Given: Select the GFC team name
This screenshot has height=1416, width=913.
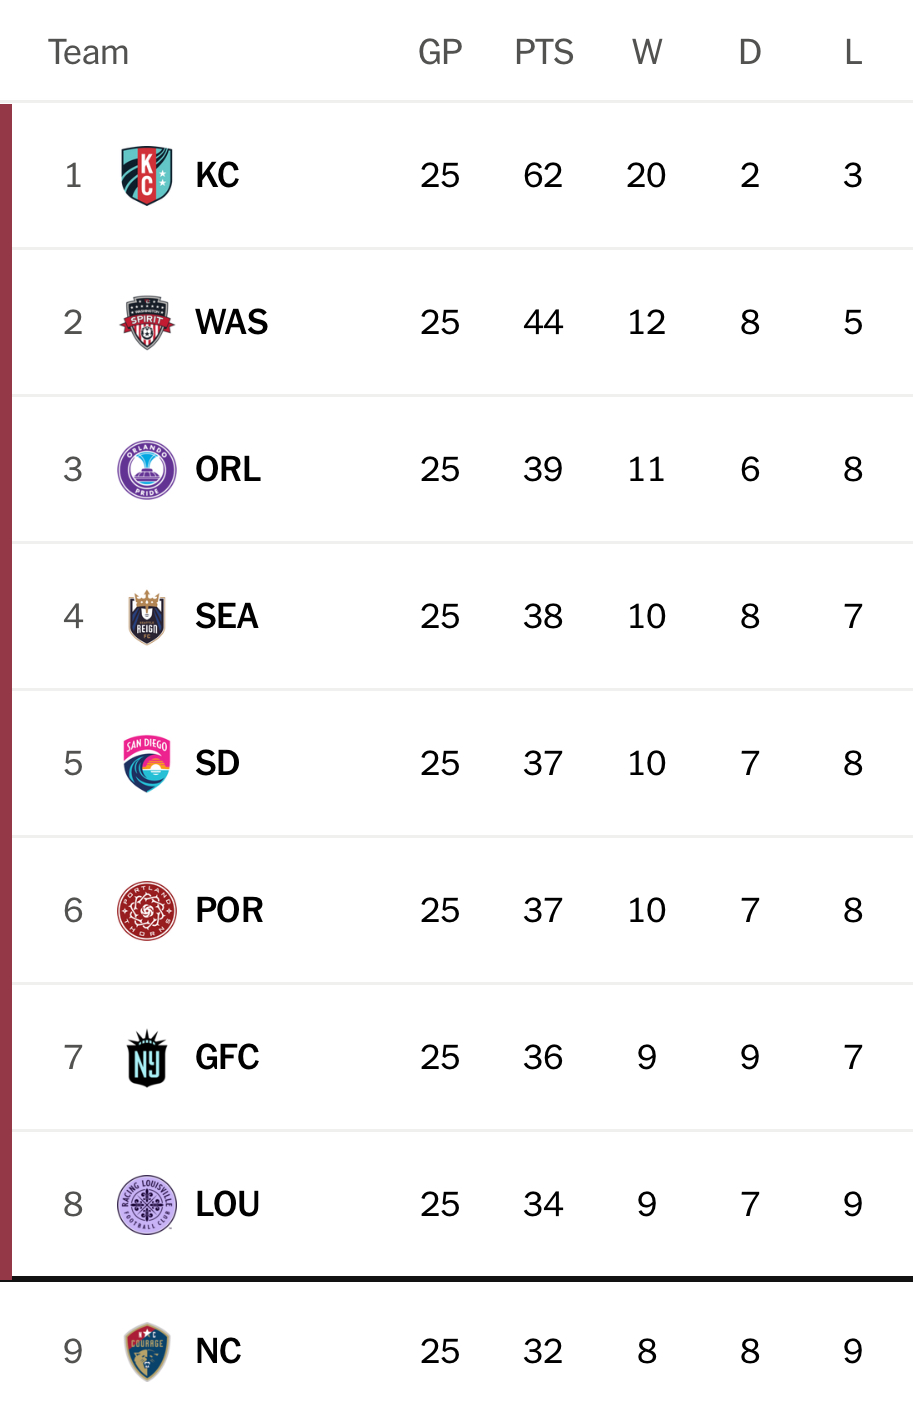Looking at the screenshot, I should click(x=227, y=1058).
